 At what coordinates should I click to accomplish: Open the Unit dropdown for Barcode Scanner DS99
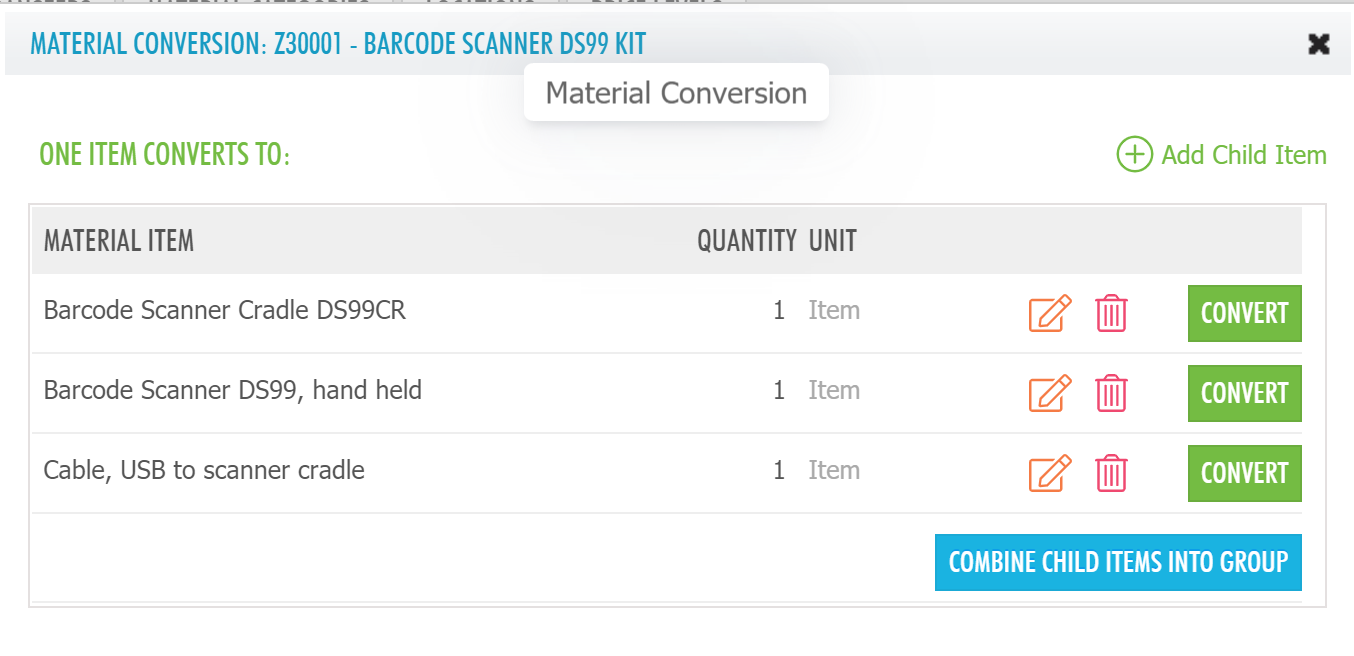(x=834, y=390)
